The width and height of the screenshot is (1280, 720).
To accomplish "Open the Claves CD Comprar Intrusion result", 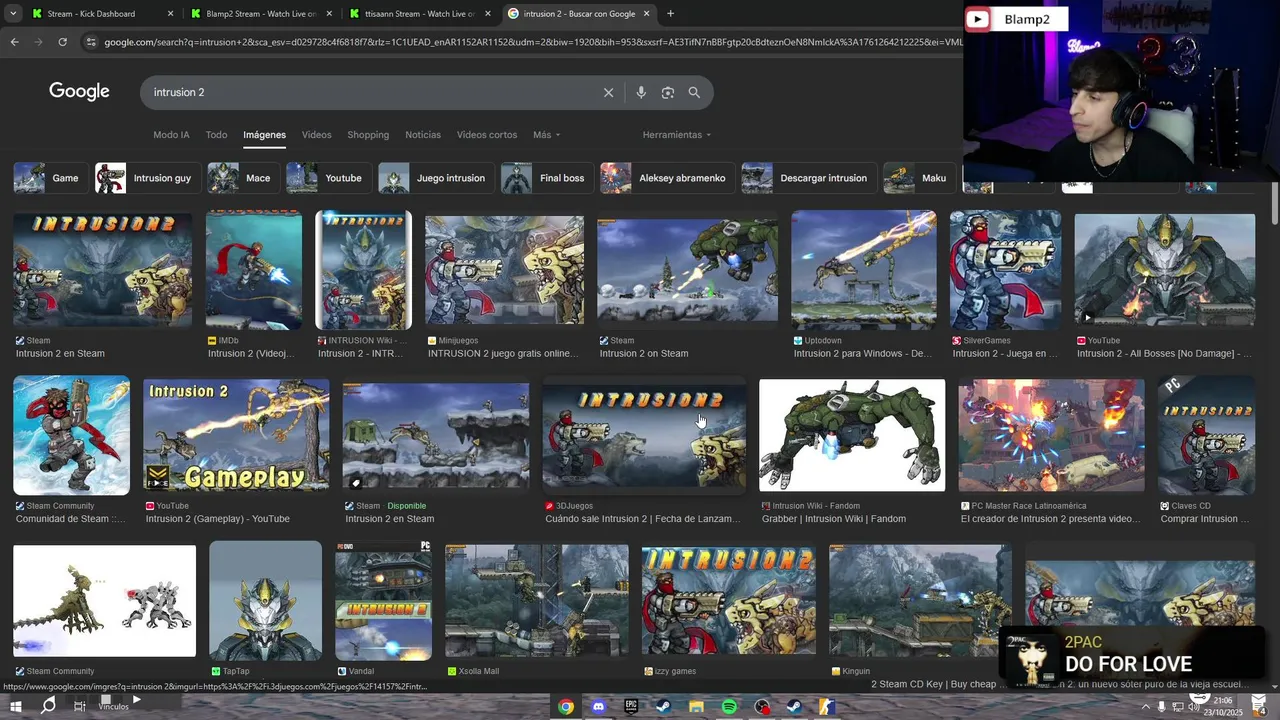I will coord(1206,435).
